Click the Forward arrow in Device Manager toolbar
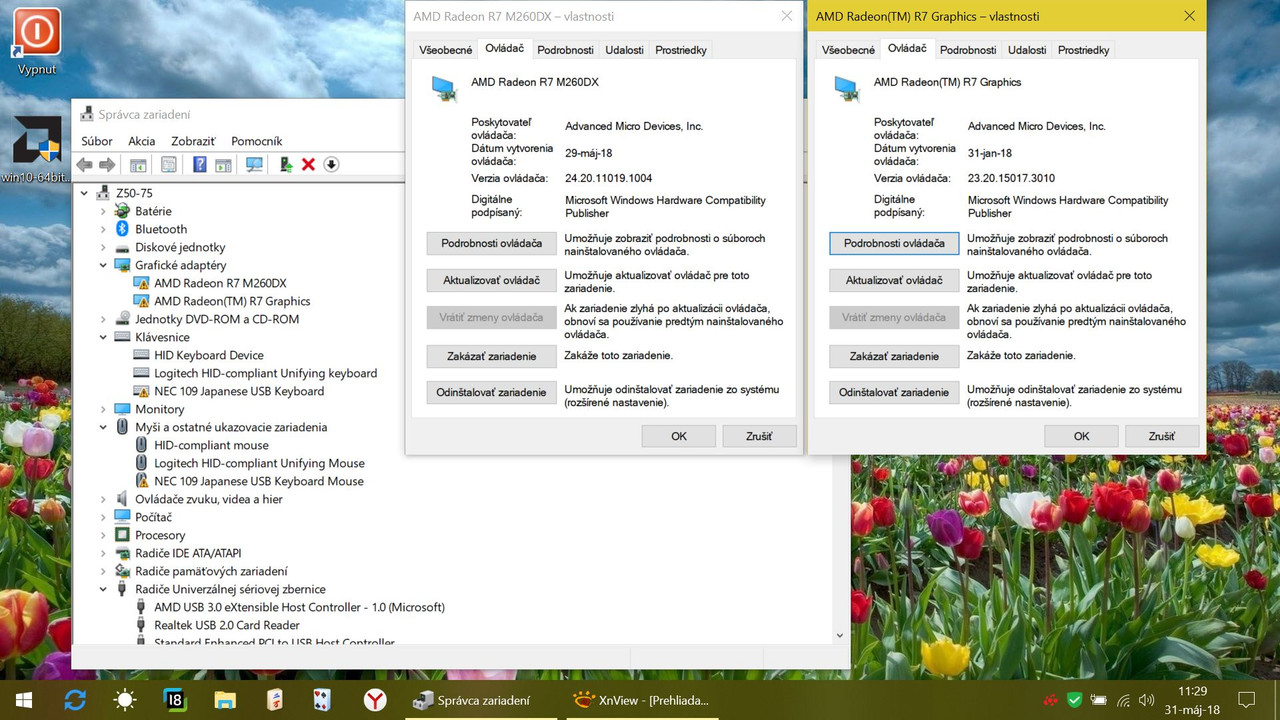 pyautogui.click(x=107, y=165)
